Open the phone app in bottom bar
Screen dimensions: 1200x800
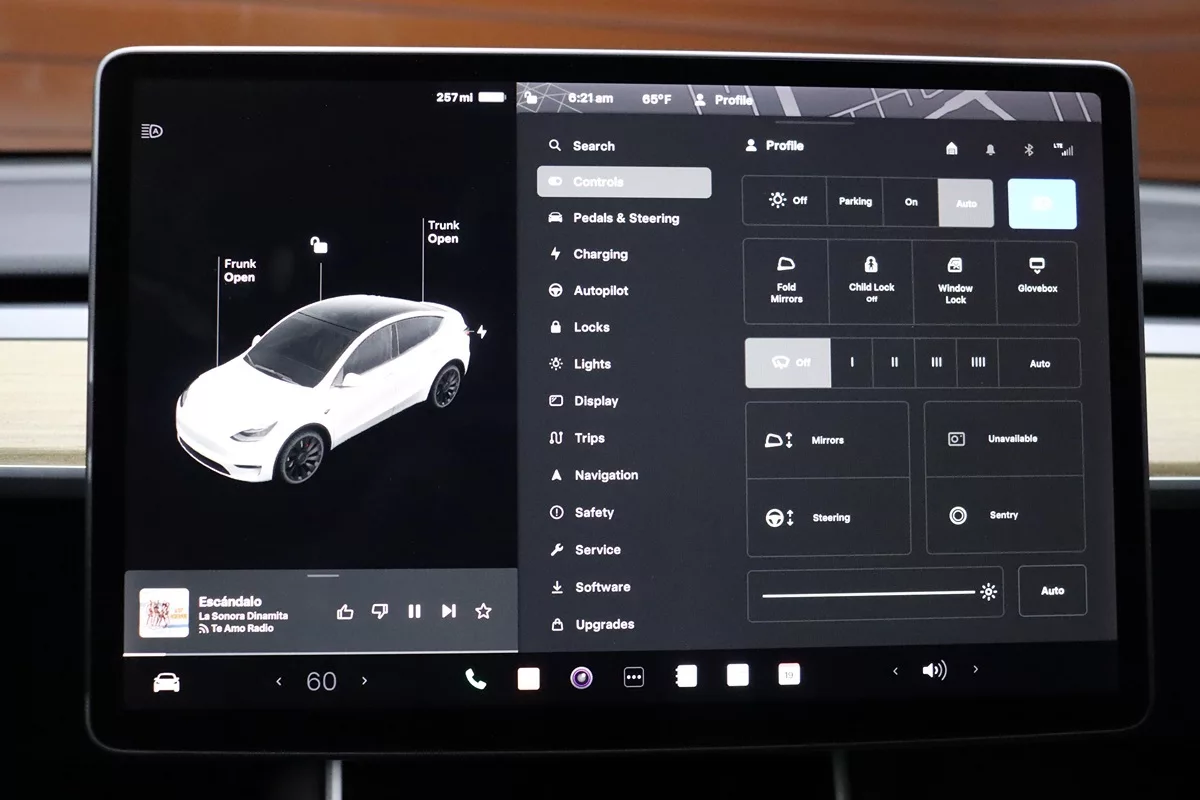point(475,679)
